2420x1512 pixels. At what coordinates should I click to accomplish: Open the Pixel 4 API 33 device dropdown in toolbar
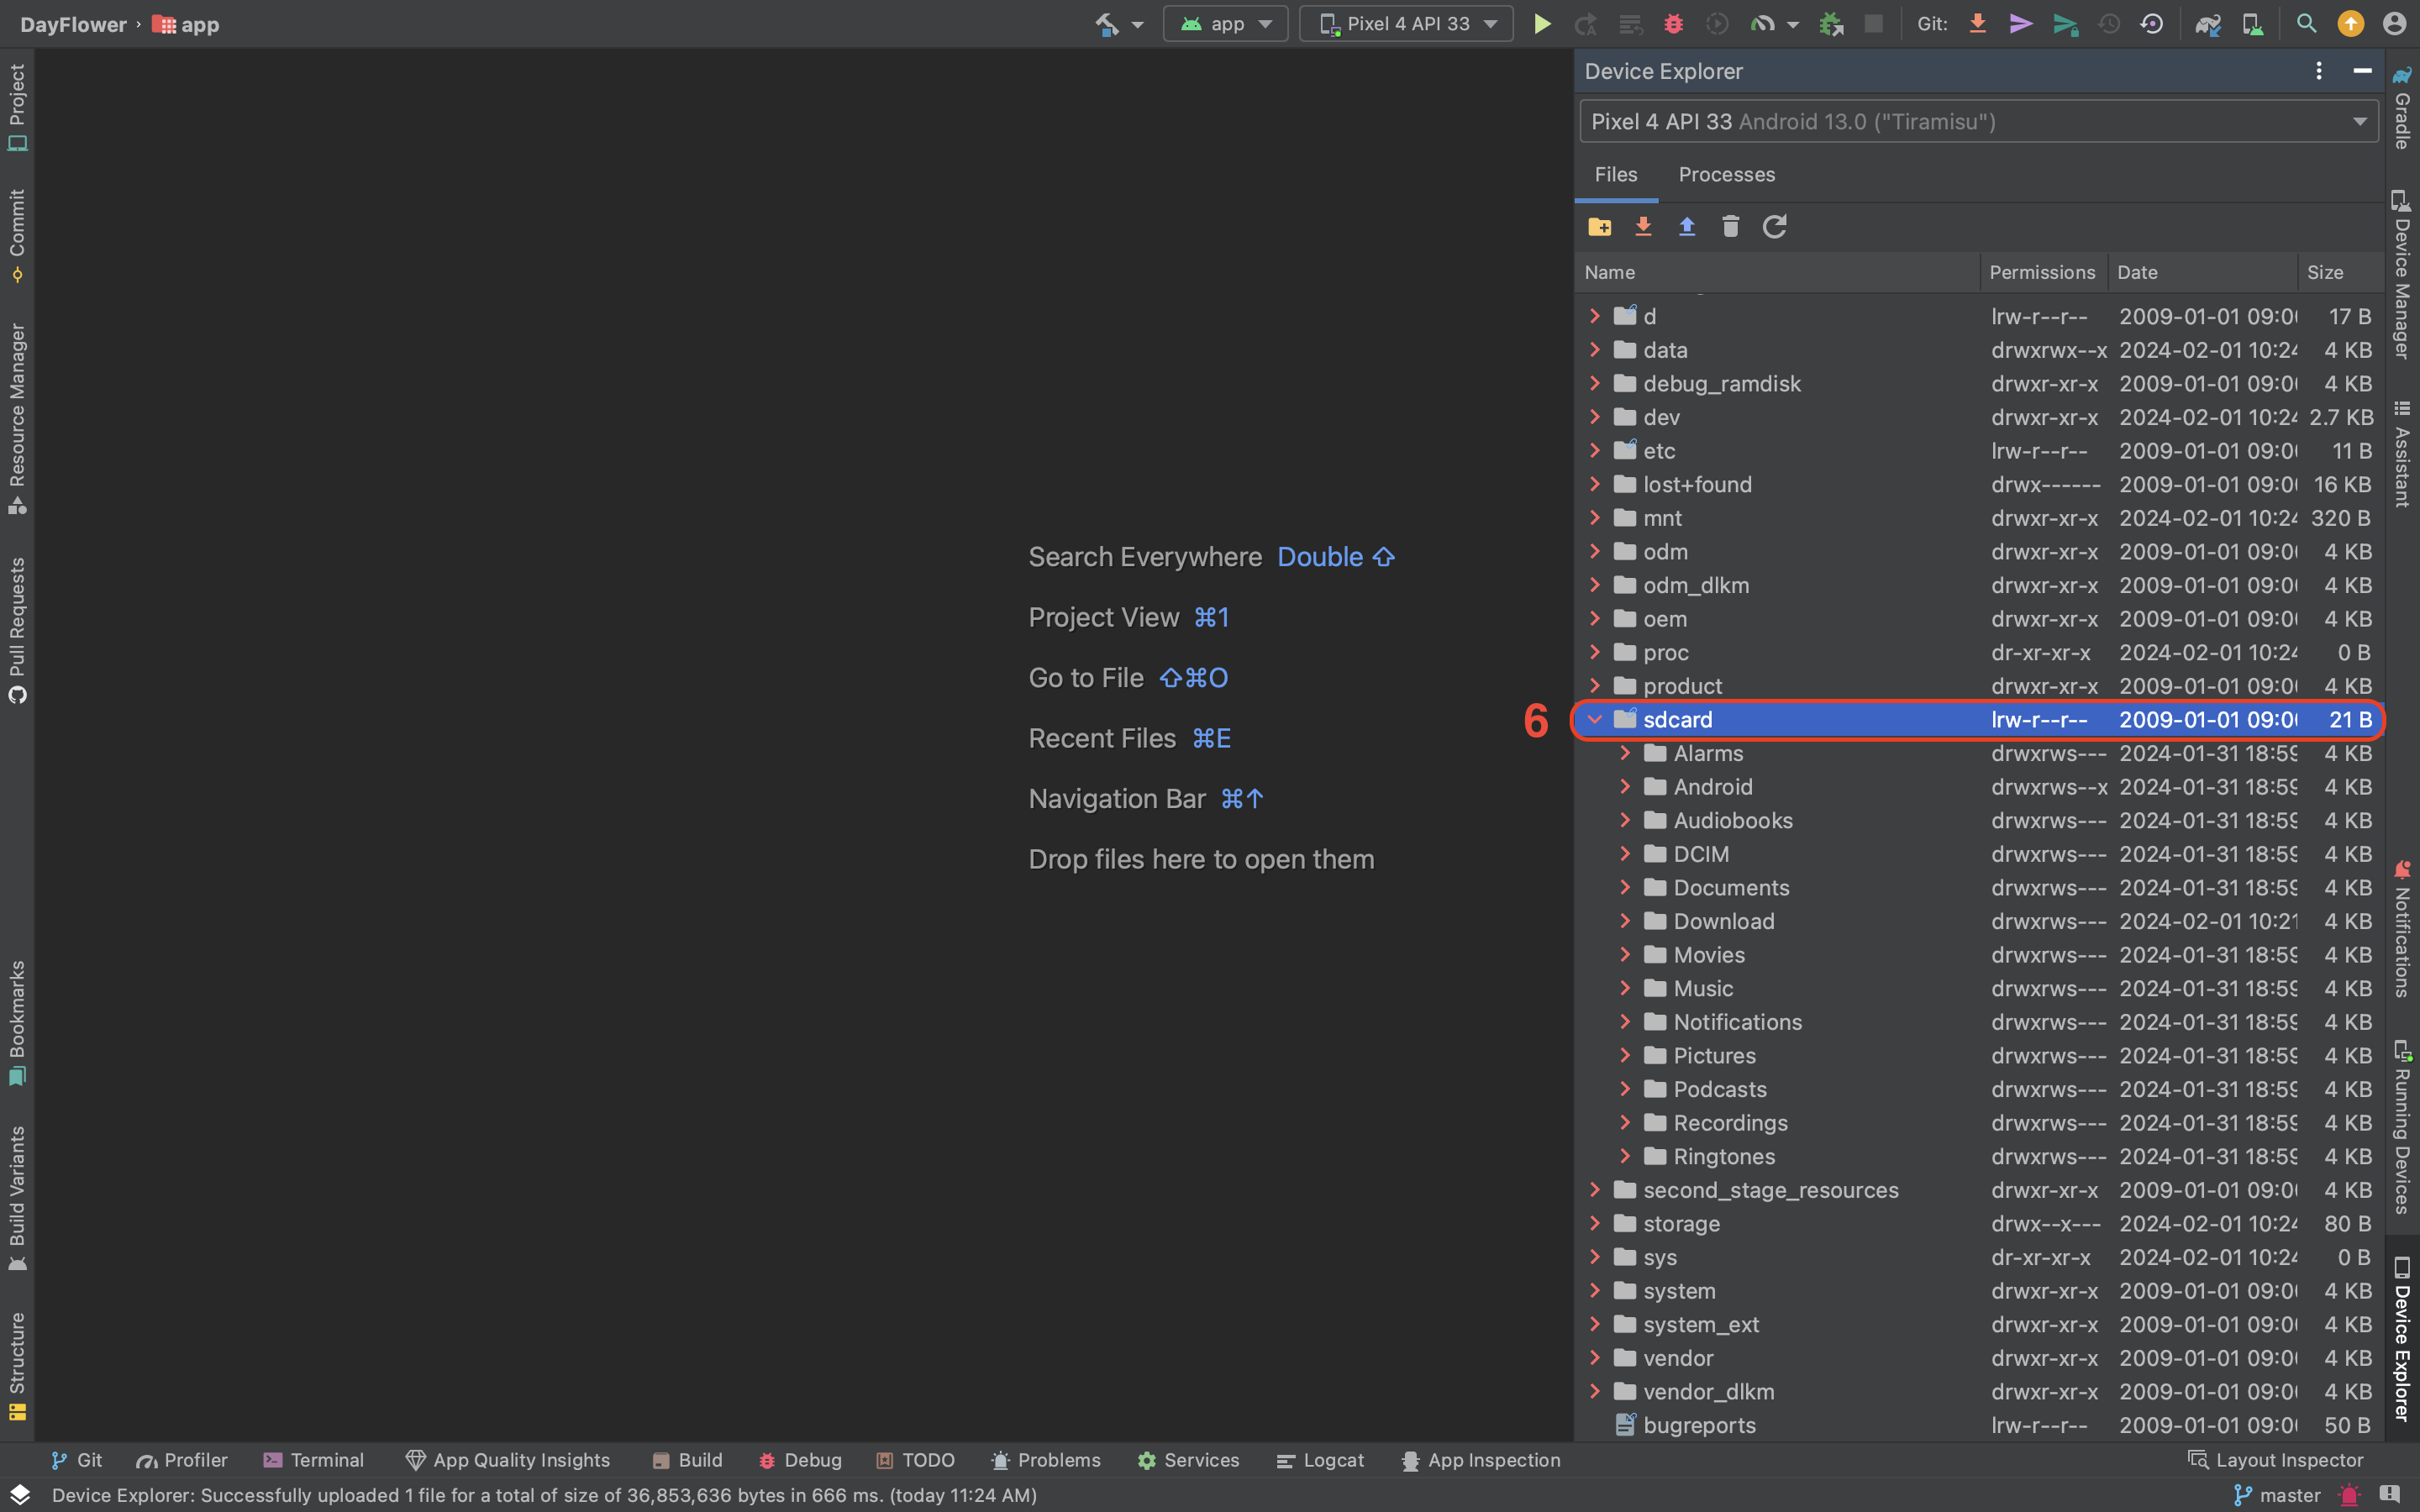(x=1406, y=24)
